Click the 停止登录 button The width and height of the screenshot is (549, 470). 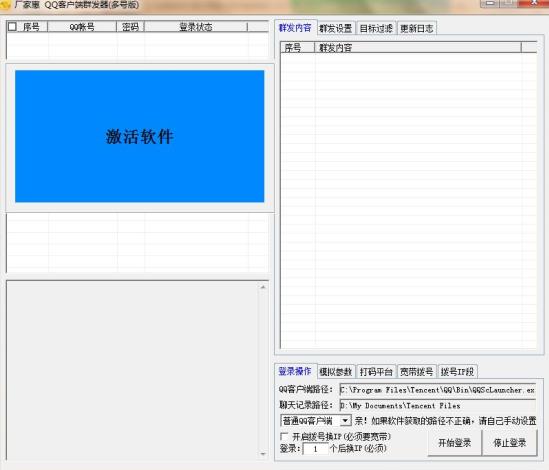pos(509,443)
